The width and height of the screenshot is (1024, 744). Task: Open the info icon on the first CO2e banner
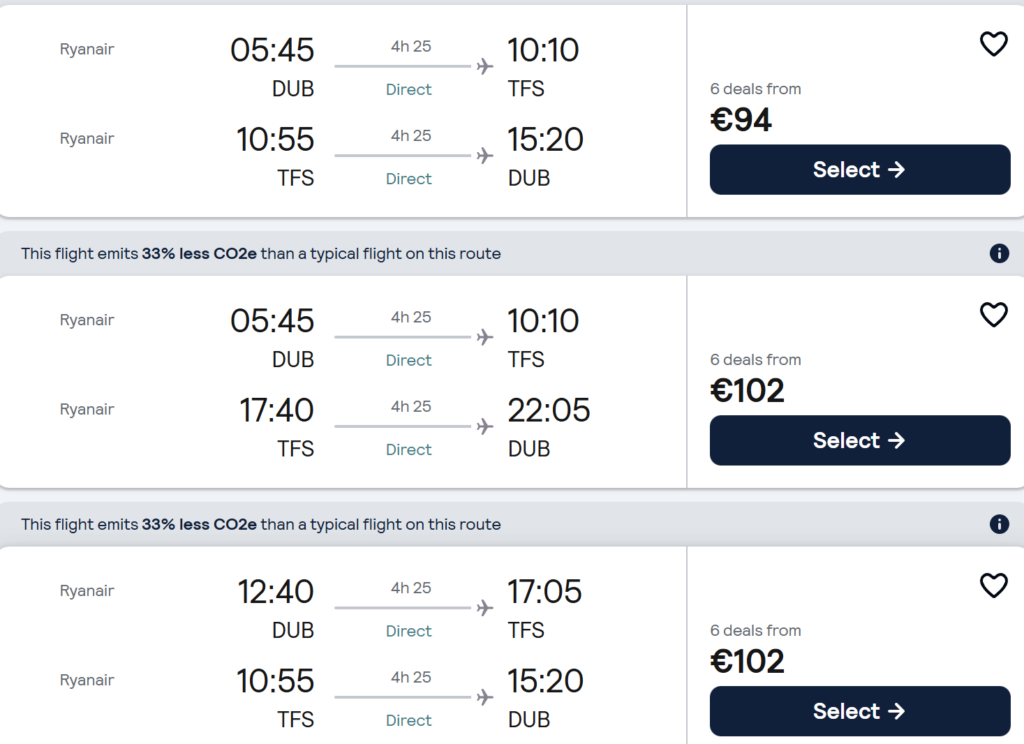pos(998,253)
